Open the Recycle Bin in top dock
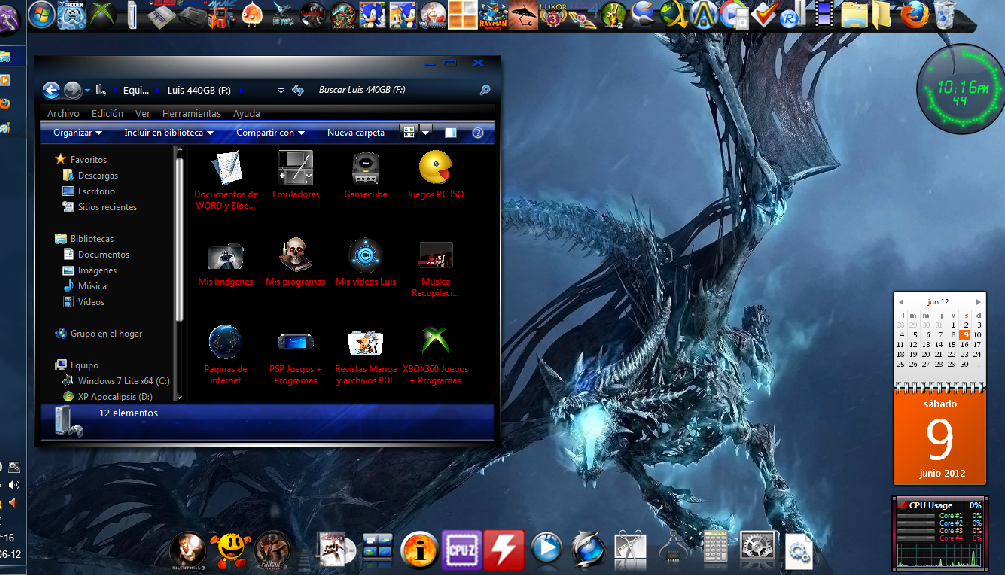 pyautogui.click(x=945, y=15)
